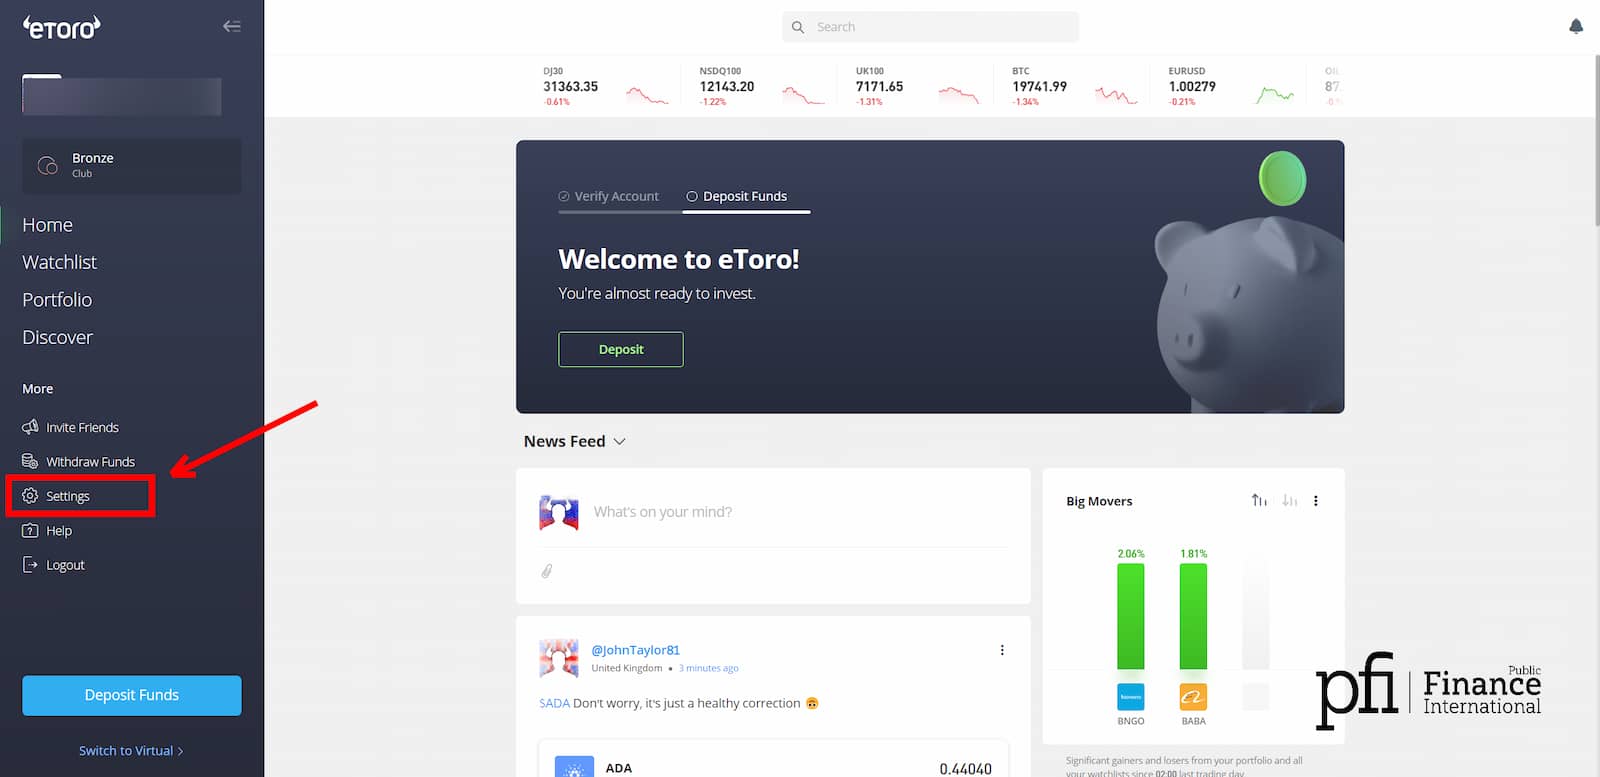Click the Logout door icon
The width and height of the screenshot is (1600, 777).
pyautogui.click(x=30, y=565)
